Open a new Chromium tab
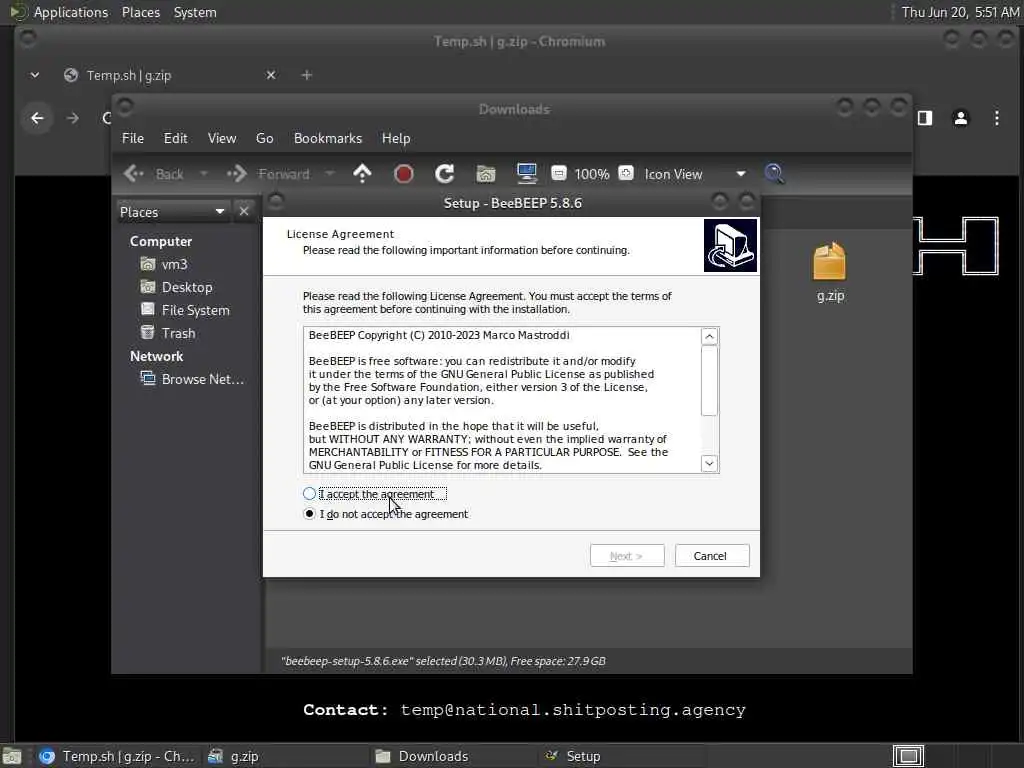 (306, 75)
